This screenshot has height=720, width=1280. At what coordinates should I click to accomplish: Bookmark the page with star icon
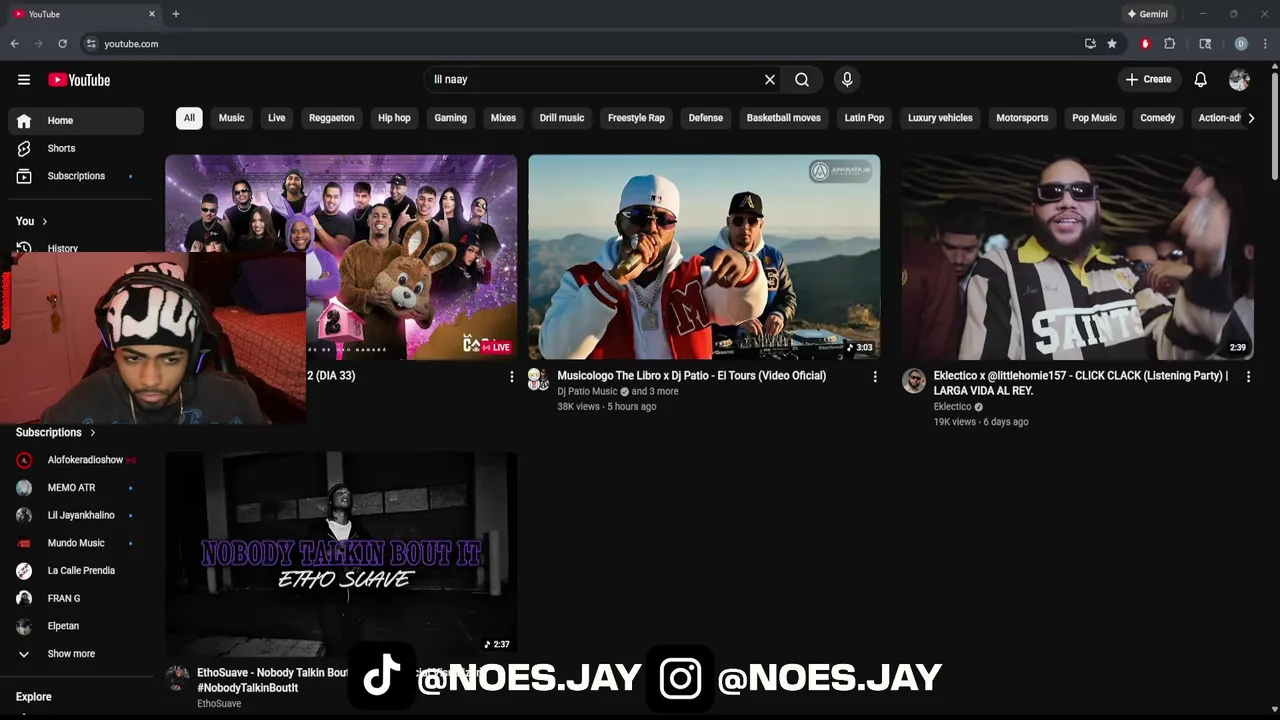coord(1112,44)
